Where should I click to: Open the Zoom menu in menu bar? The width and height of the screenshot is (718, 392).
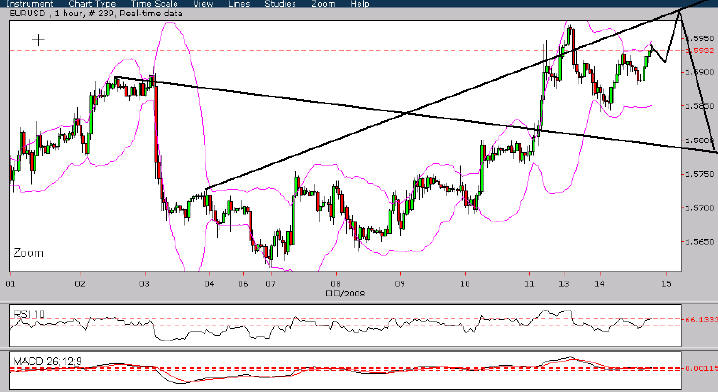tap(323, 4)
